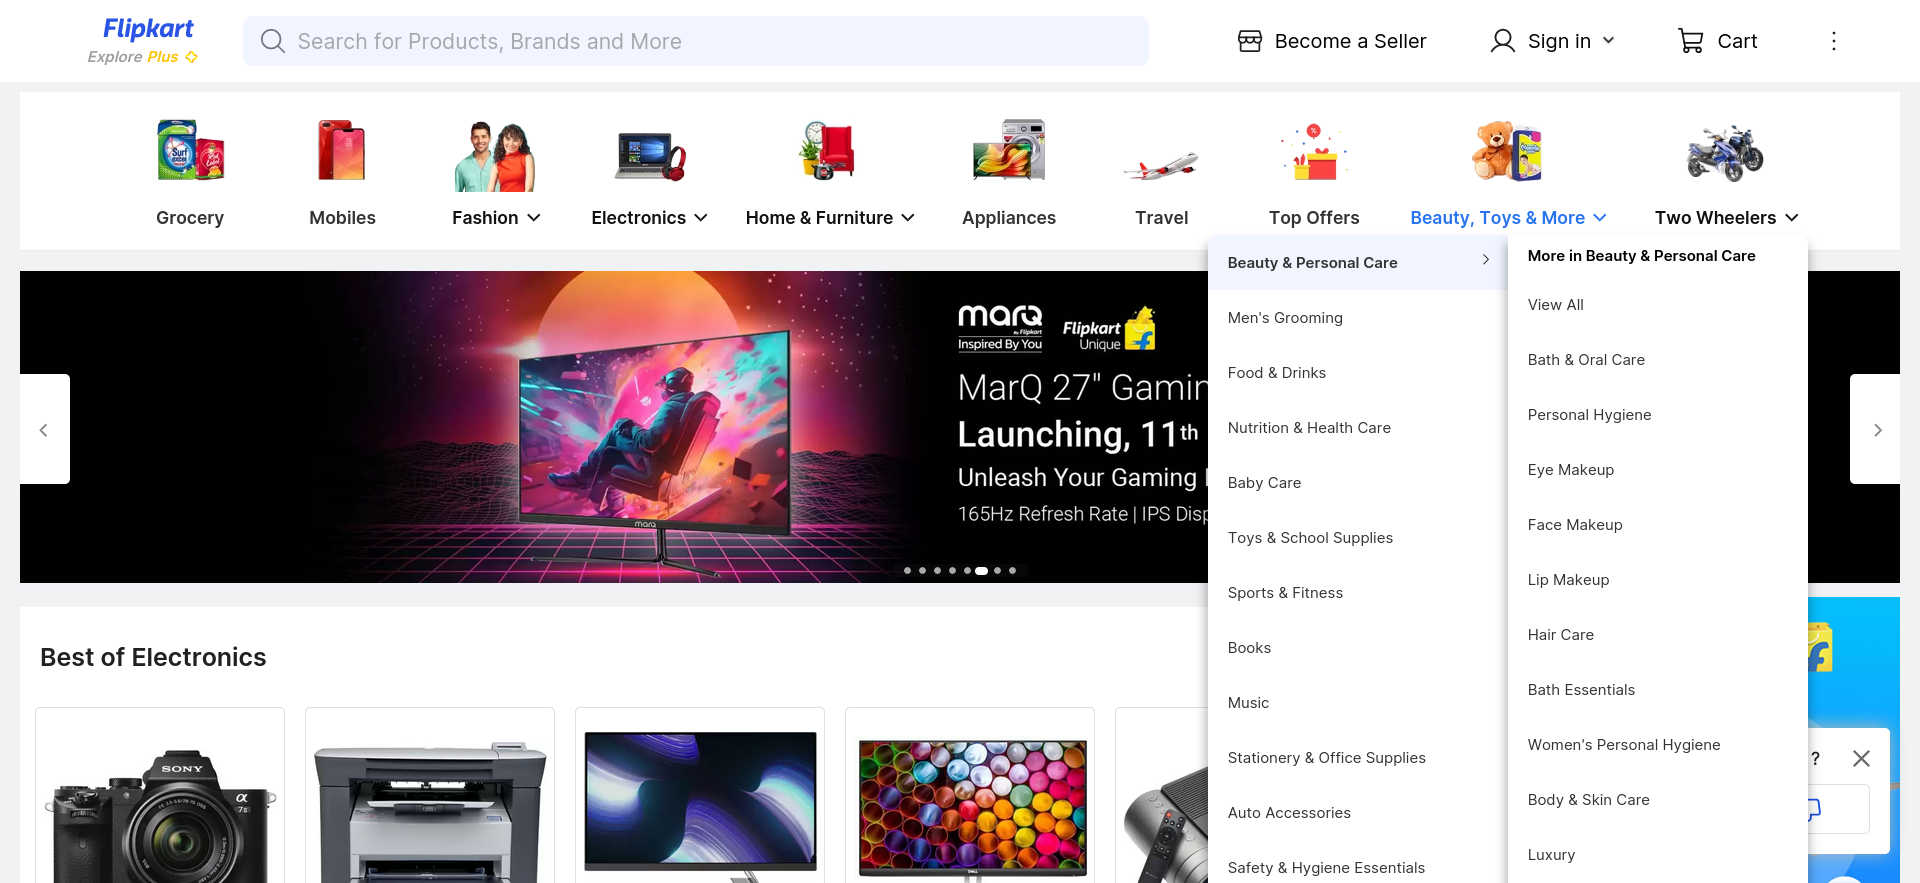Click the shopping cart icon
Image resolution: width=1920 pixels, height=883 pixels.
point(1691,41)
